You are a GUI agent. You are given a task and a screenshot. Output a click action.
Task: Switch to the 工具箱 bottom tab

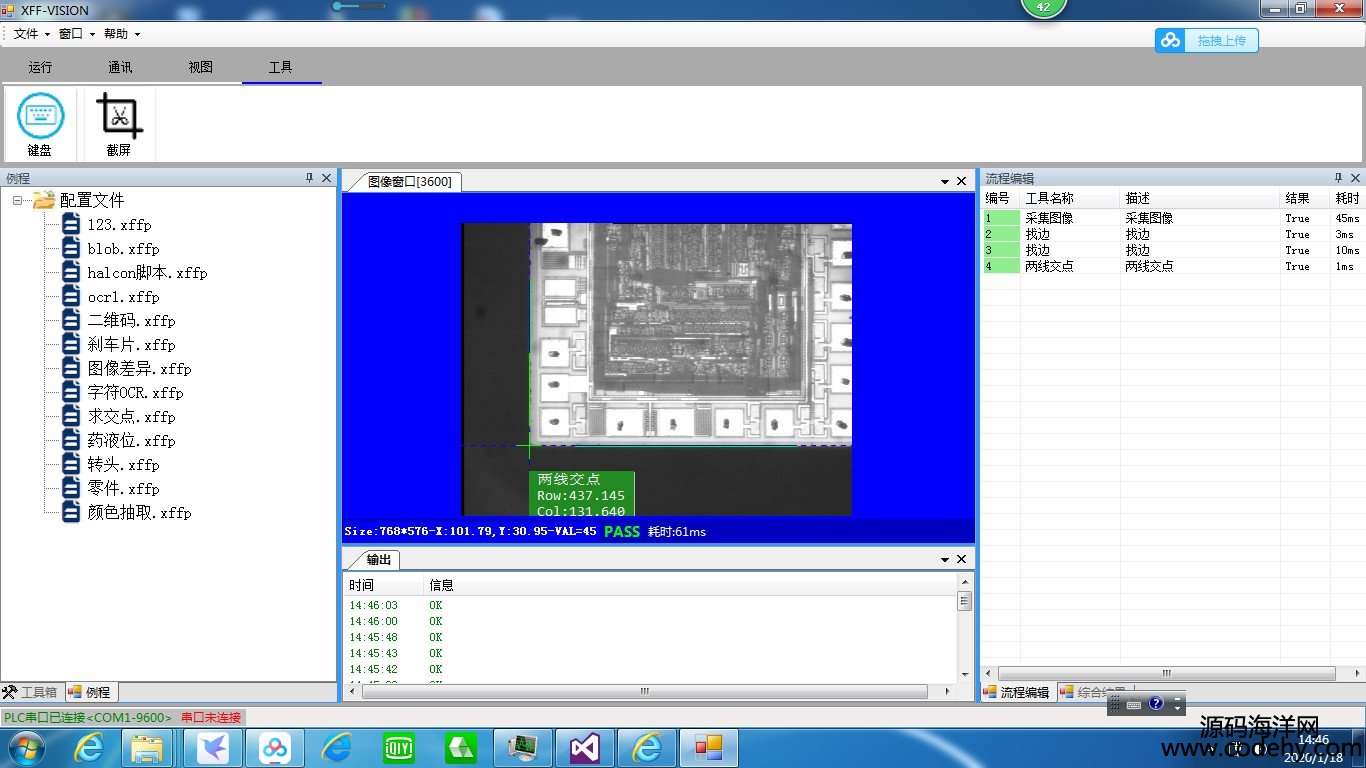[31, 692]
